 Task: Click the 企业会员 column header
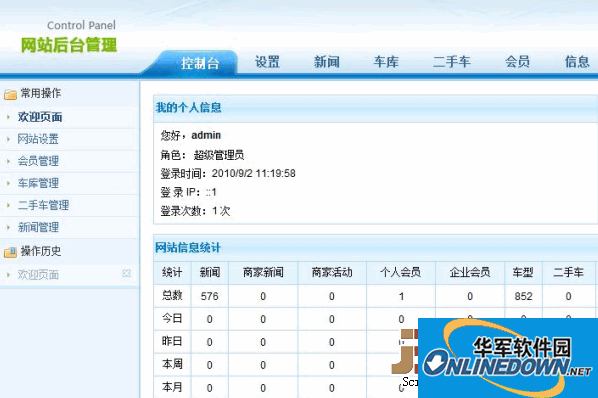469,273
